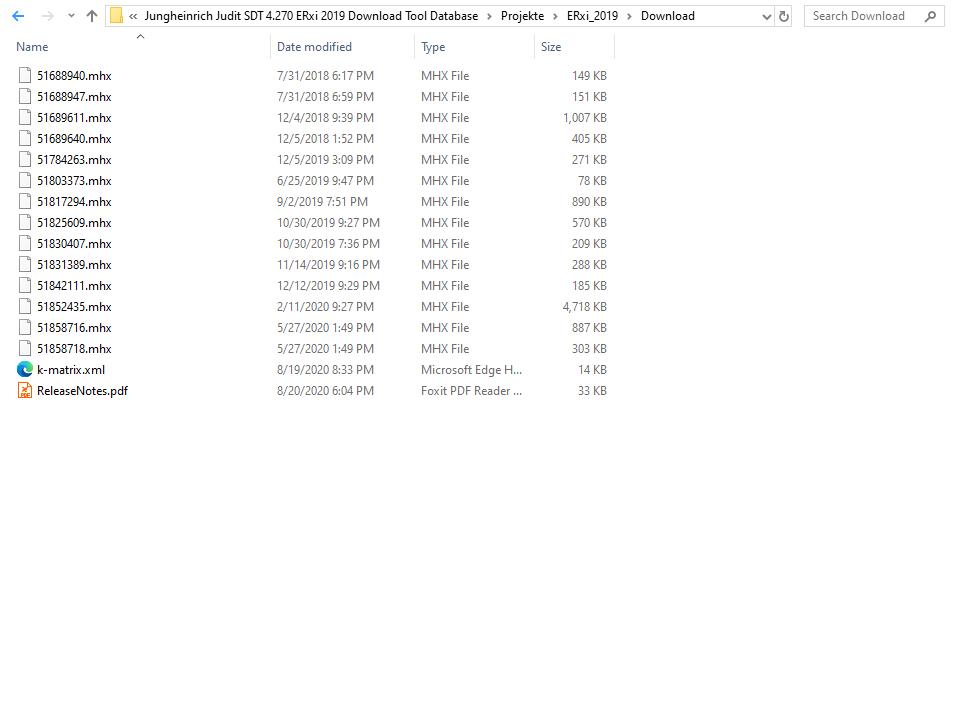Go back using the back arrow
The image size is (958, 716).
[x=18, y=16]
